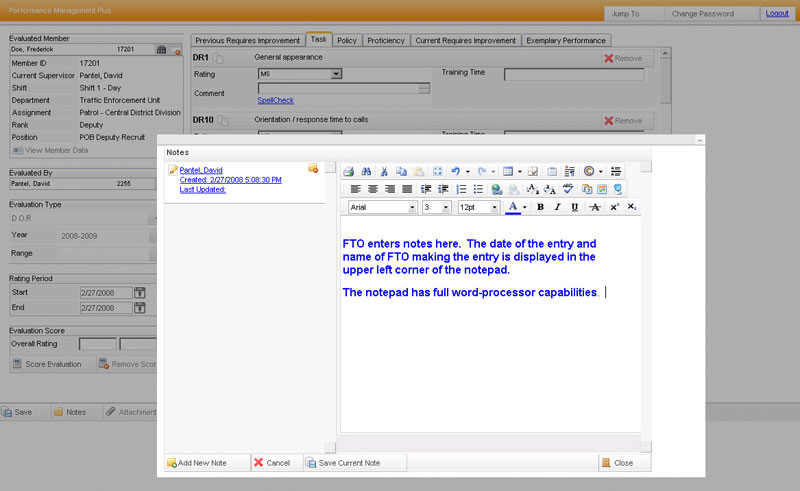Open the font color picker
Viewport: 800px width, 491px height.
coord(524,207)
